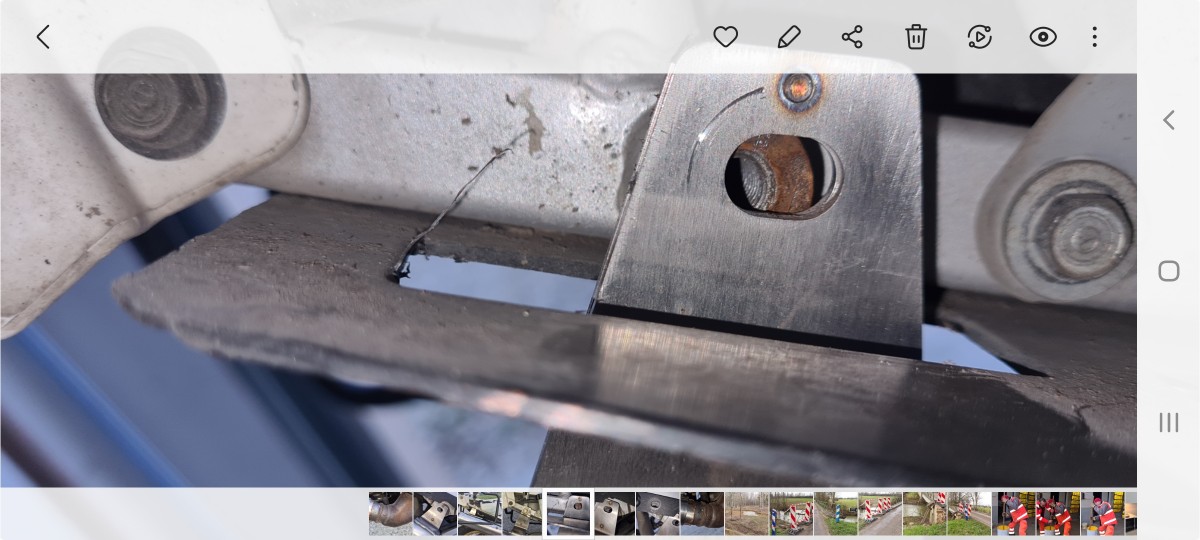The width and height of the screenshot is (1200, 540).
Task: Open recent apps with three-line button
Action: click(x=1168, y=422)
